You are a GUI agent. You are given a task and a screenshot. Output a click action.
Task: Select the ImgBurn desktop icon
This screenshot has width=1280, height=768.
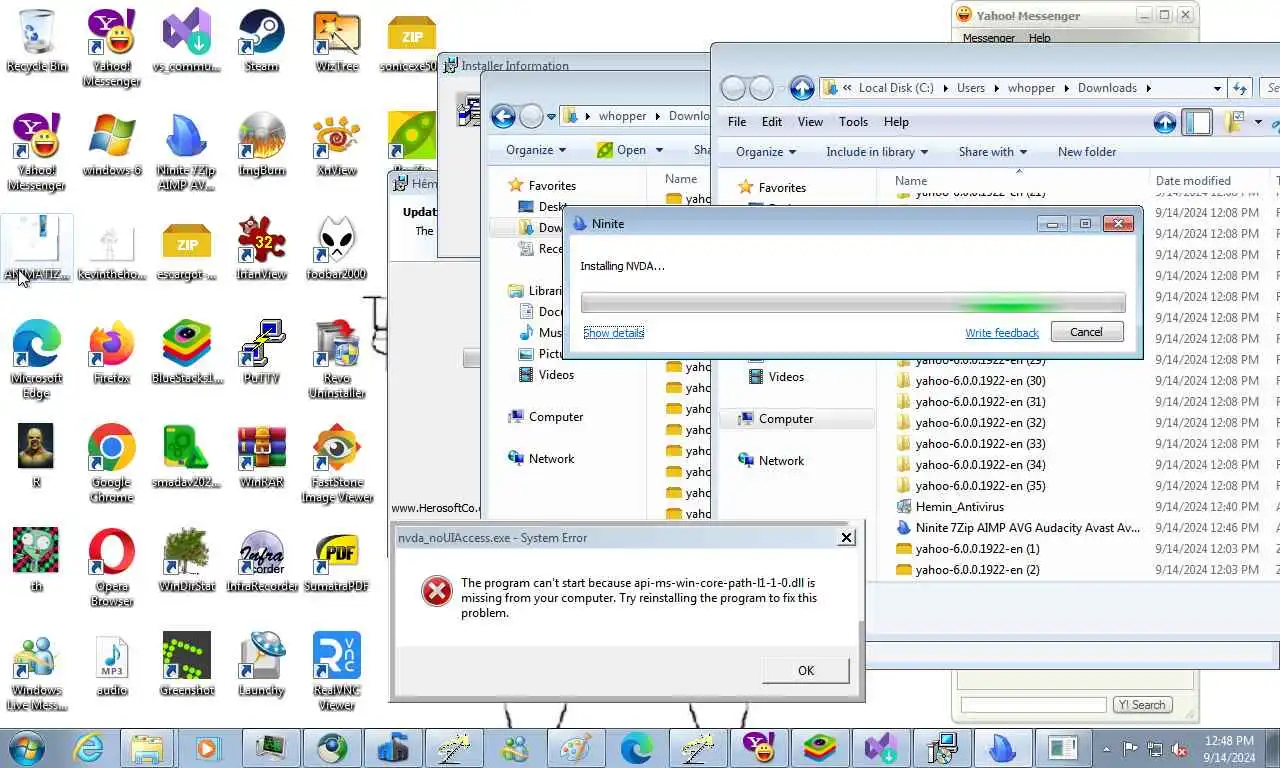point(261,144)
